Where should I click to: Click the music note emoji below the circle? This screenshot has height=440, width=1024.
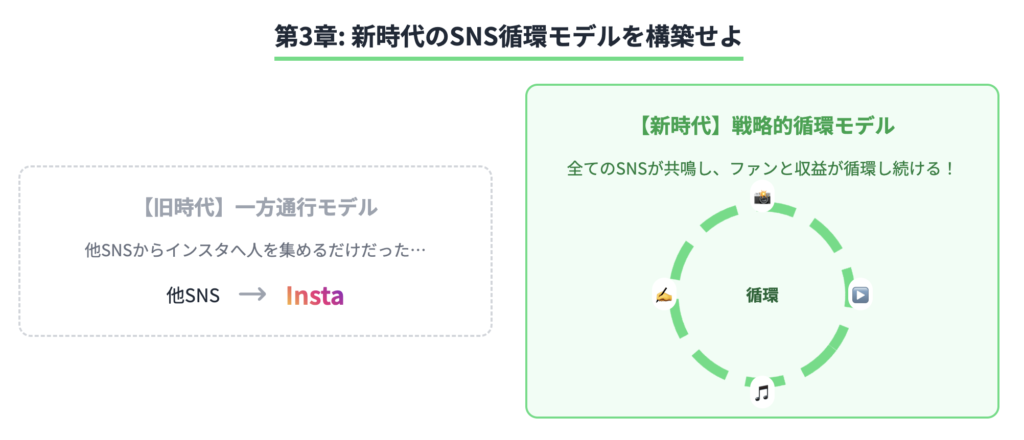[761, 393]
